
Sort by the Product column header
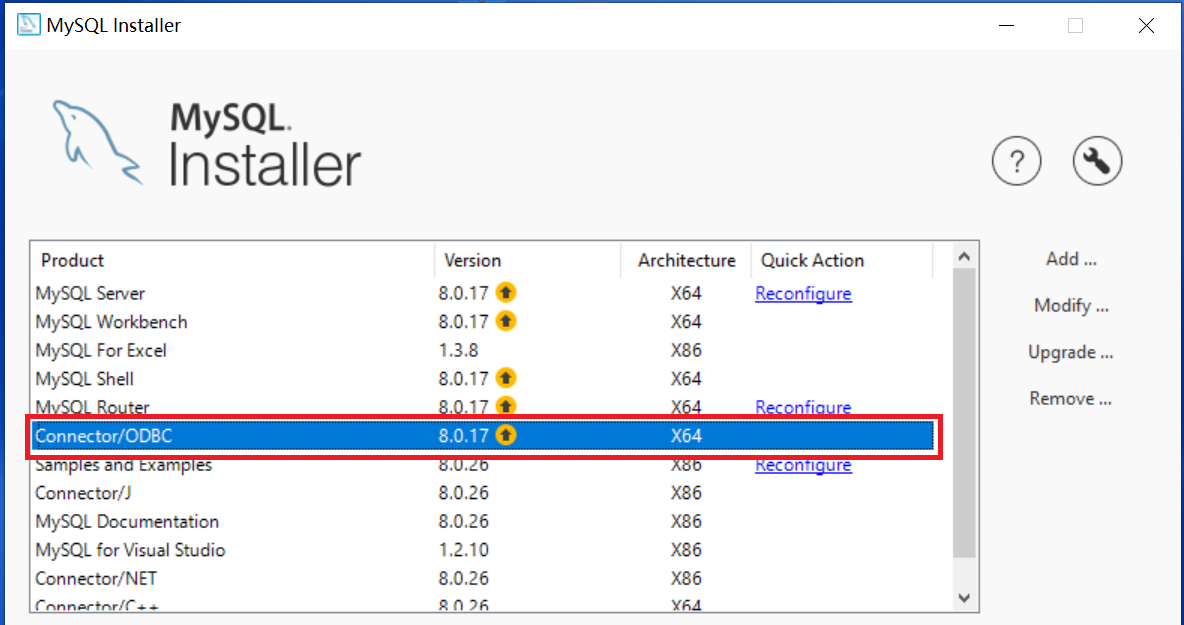233,260
